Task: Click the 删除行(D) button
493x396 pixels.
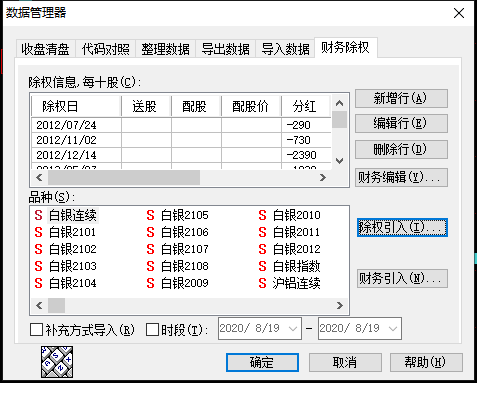Action: [401, 149]
